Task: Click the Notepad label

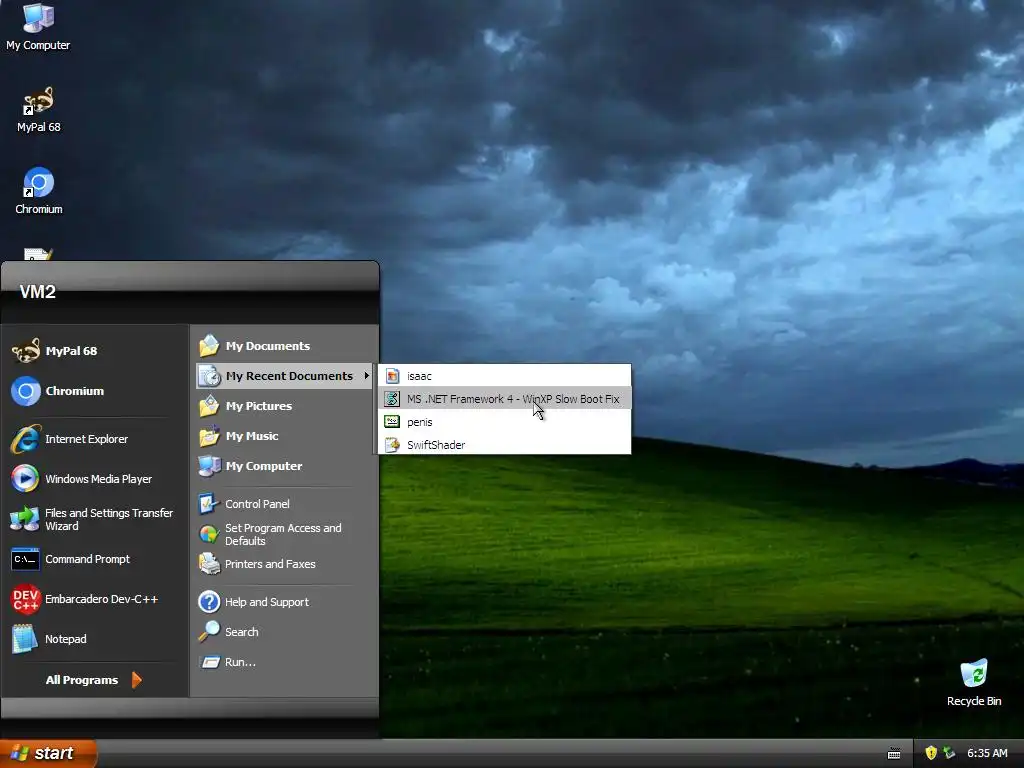Action: coord(65,639)
